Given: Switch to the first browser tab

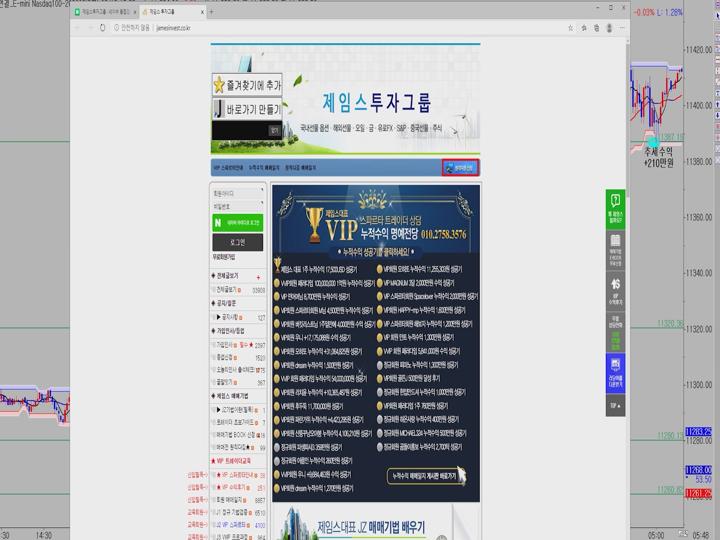Looking at the screenshot, I should 105,12.
